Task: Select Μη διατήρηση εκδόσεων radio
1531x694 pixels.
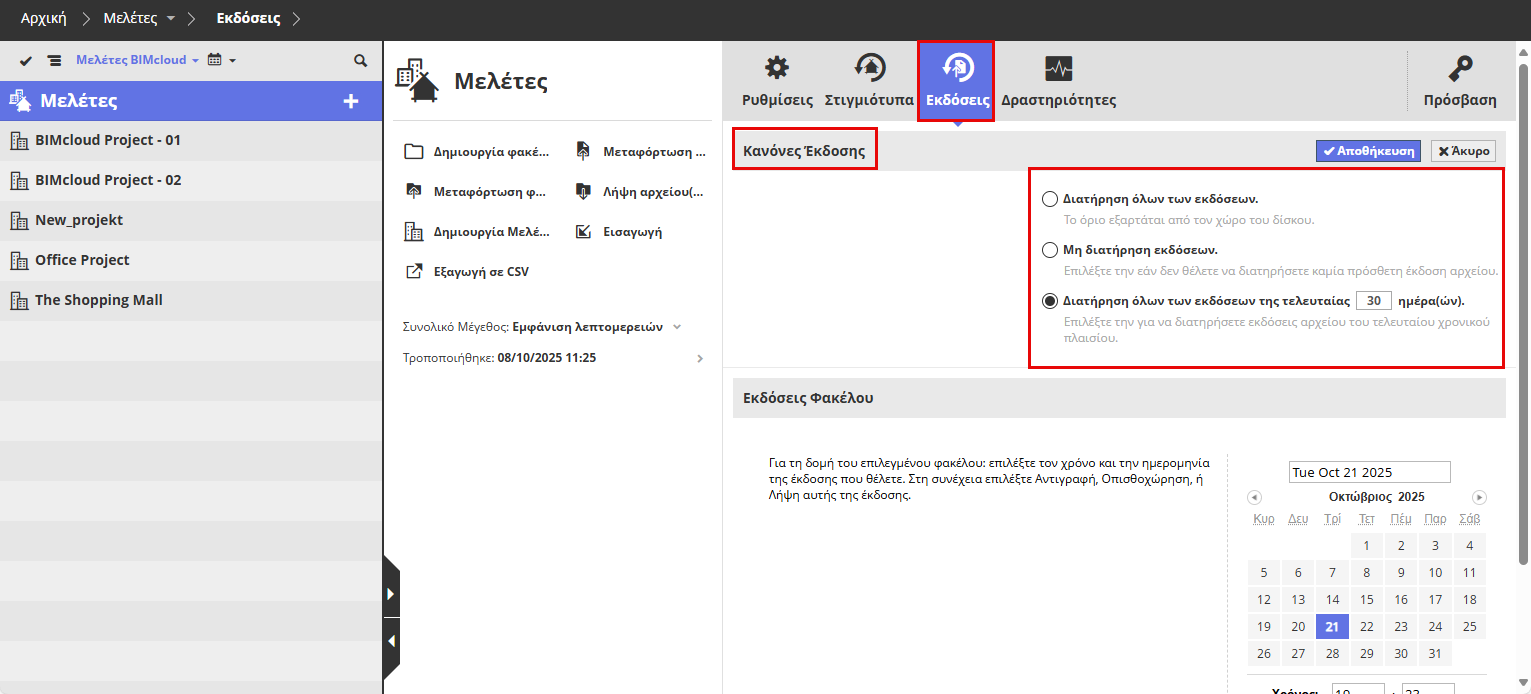Action: point(1049,249)
